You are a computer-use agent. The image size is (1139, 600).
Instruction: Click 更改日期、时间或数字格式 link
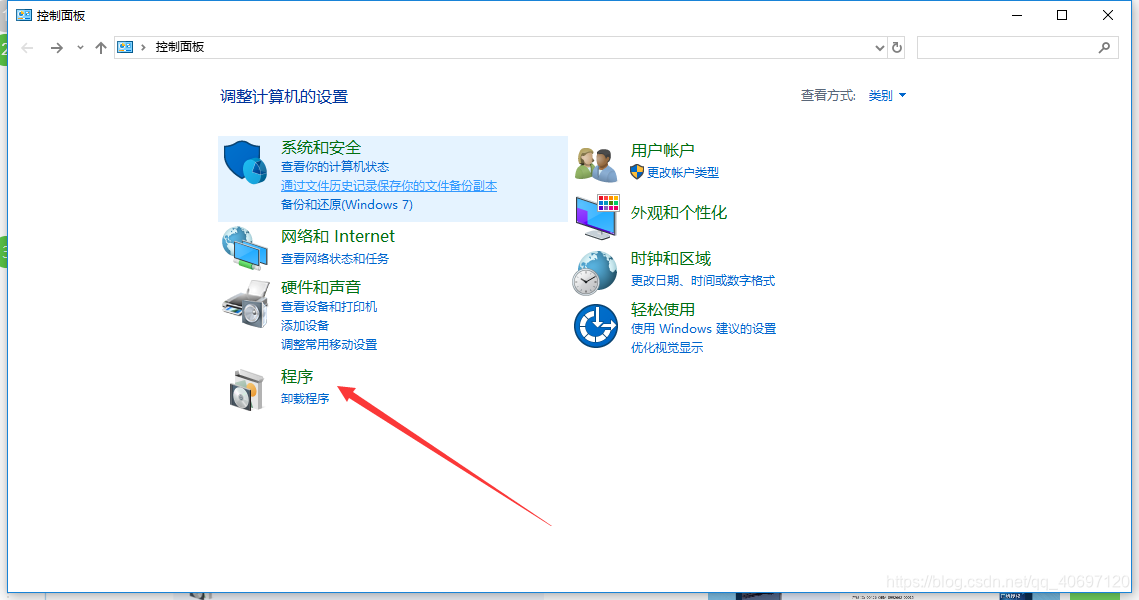click(702, 281)
